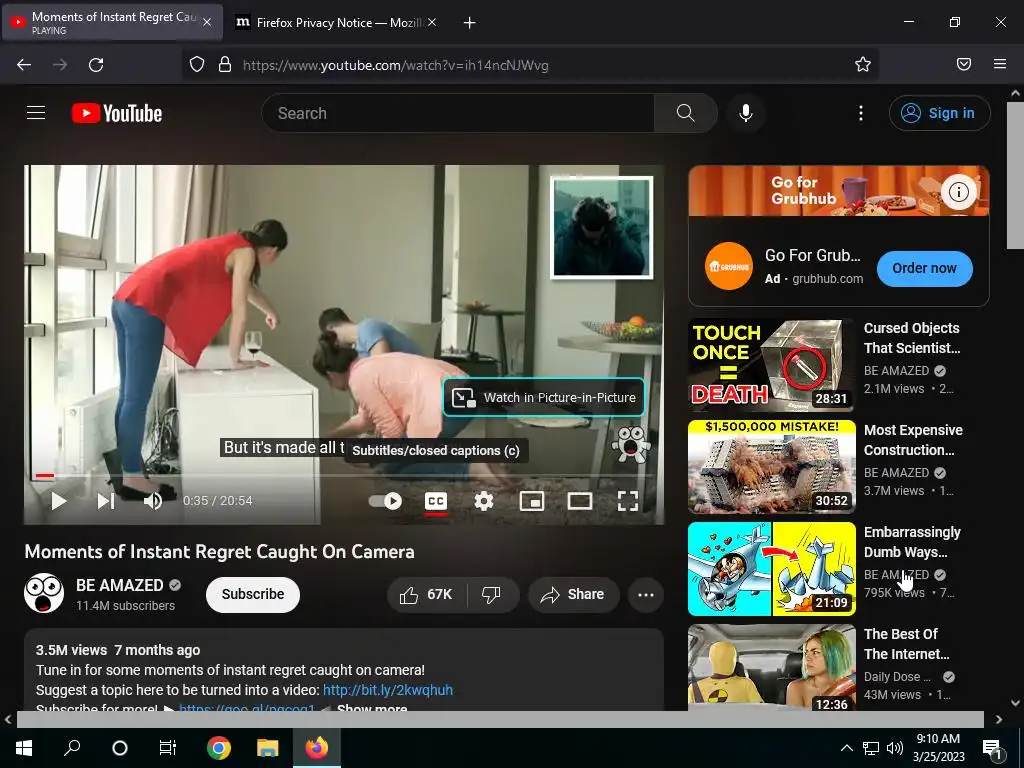Open more actions ellipsis menu

click(x=646, y=594)
